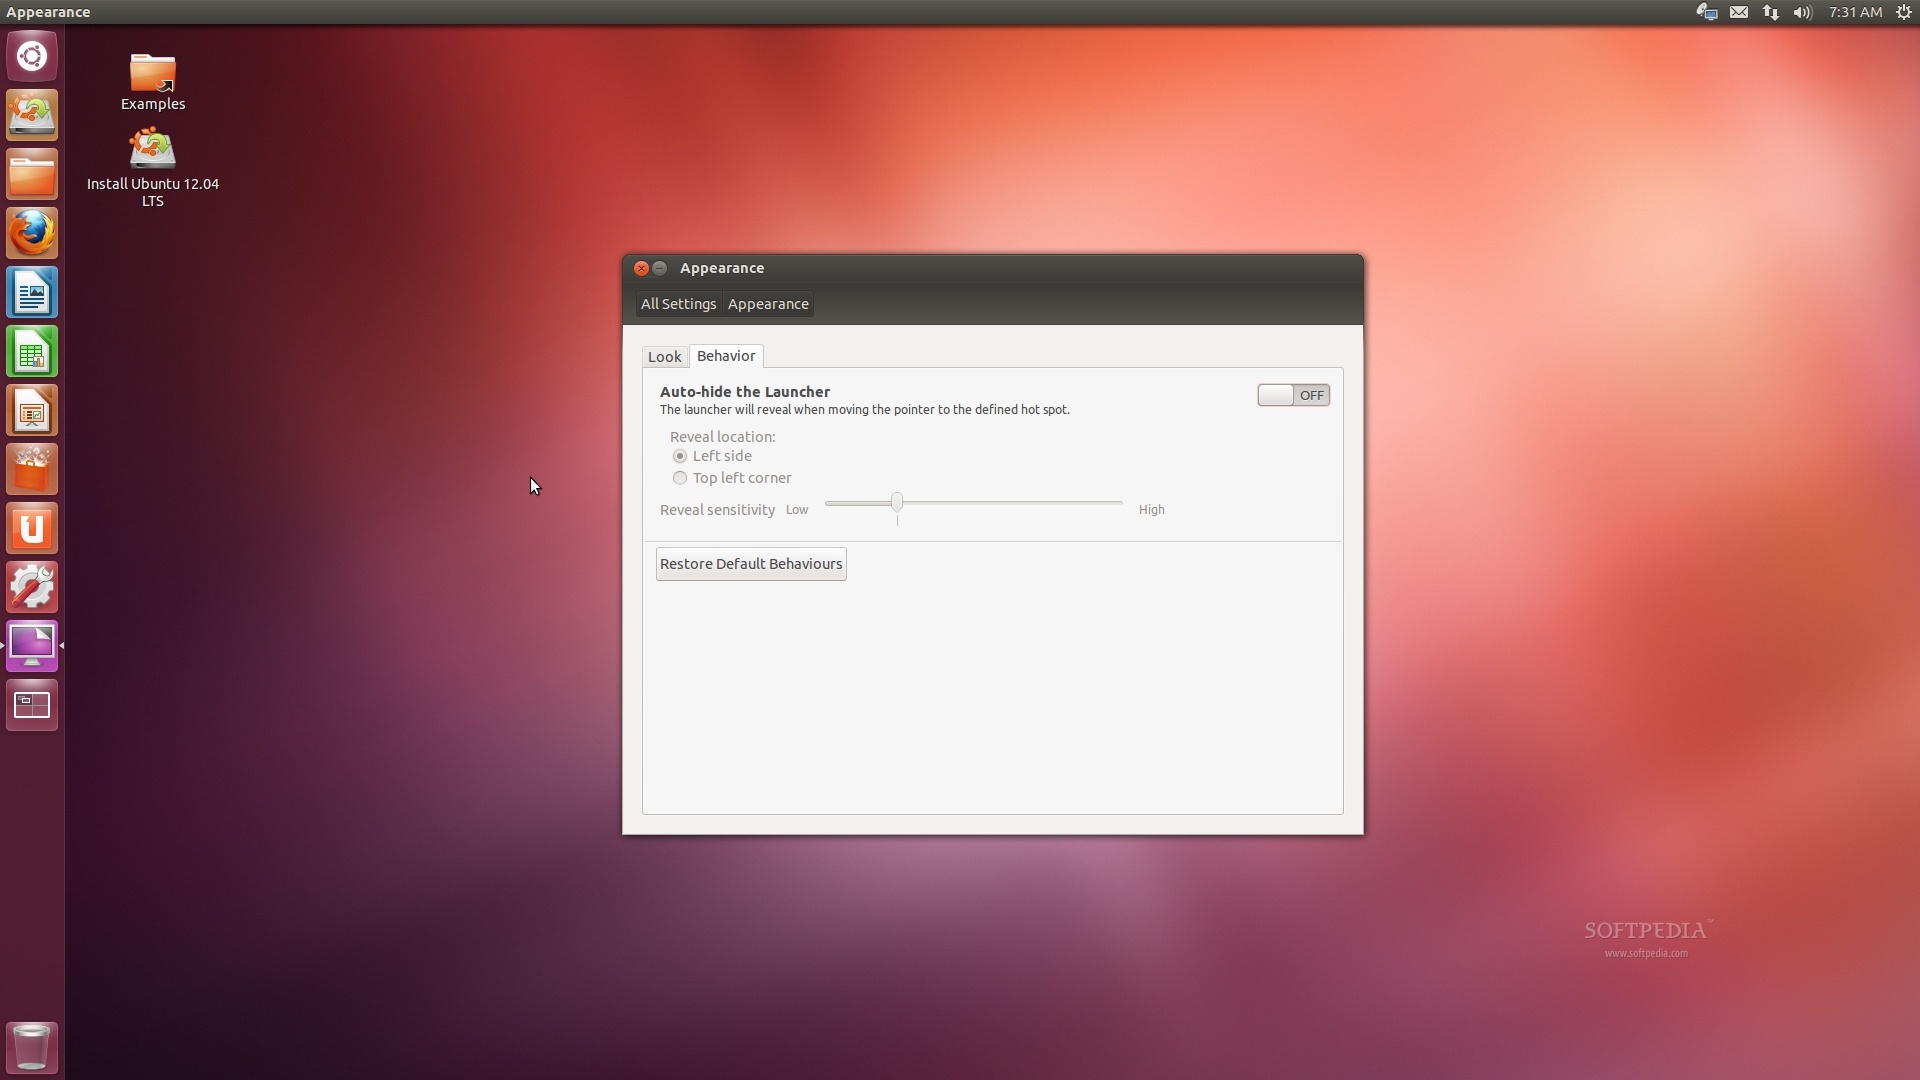Toggle Auto-hide the Launcher OFF
Screen dimensions: 1920x1080
(1292, 394)
